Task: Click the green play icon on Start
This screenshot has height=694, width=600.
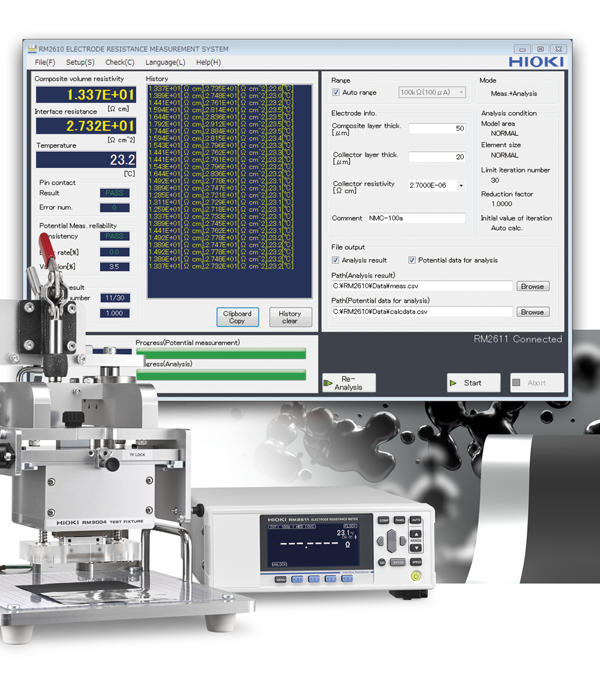Action: click(453, 383)
